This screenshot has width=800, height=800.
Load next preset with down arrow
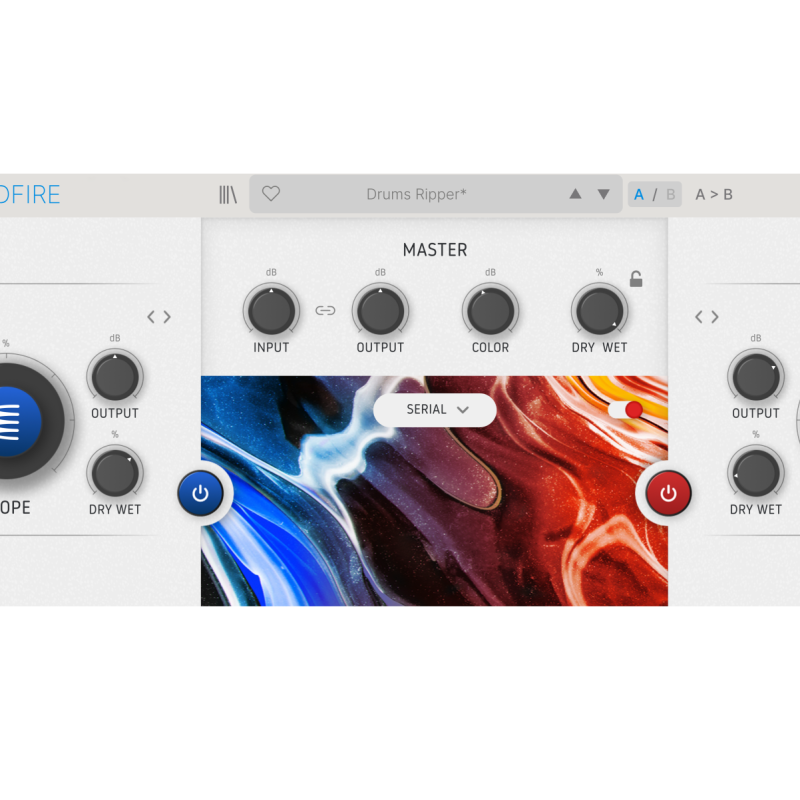point(604,194)
